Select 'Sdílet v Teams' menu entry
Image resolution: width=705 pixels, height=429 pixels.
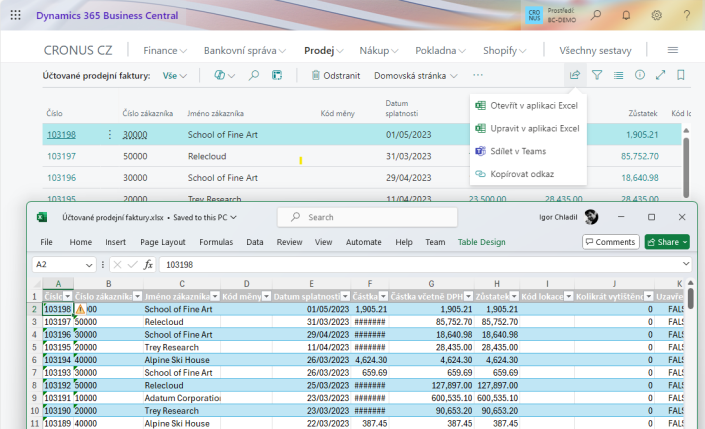(517, 151)
